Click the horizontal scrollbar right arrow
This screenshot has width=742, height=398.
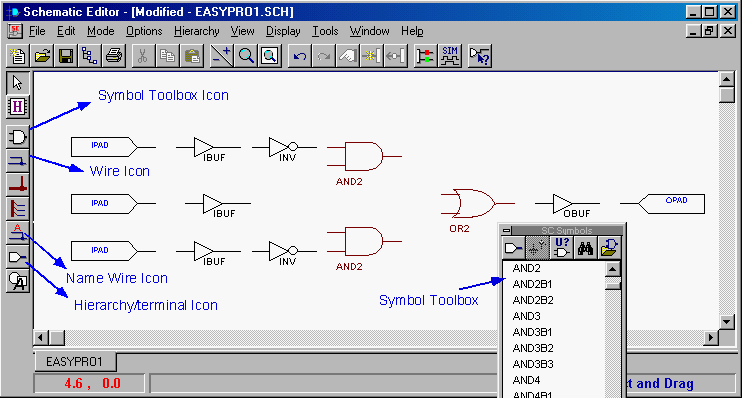click(x=711, y=337)
